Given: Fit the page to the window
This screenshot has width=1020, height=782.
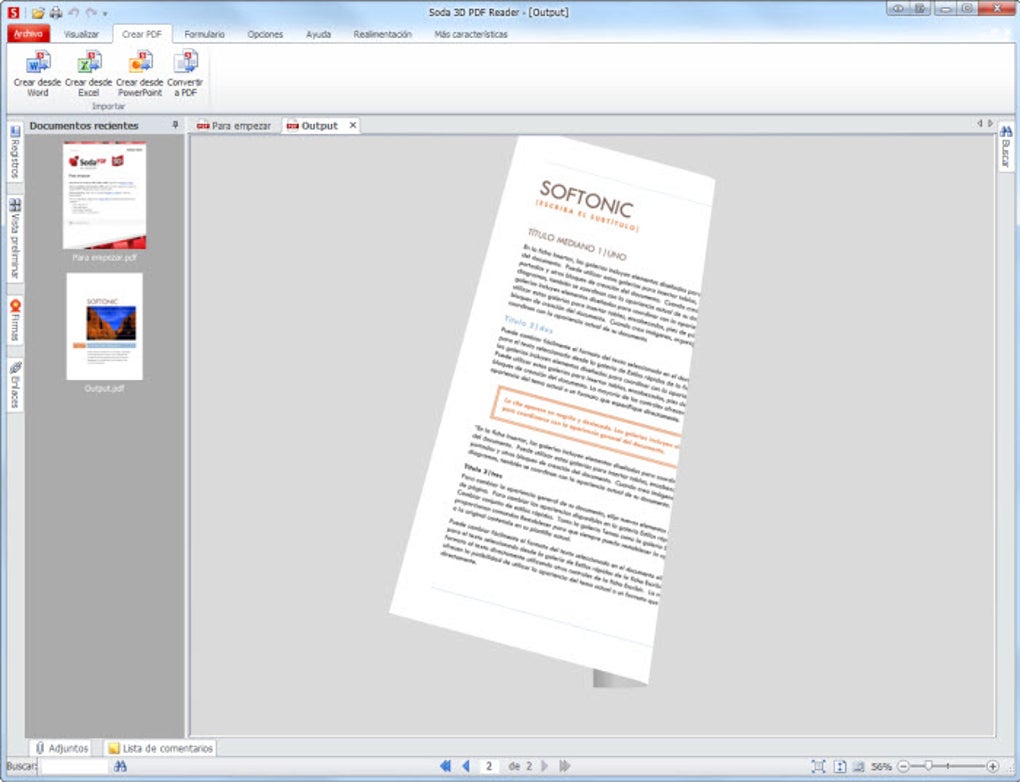Looking at the screenshot, I should [x=818, y=766].
